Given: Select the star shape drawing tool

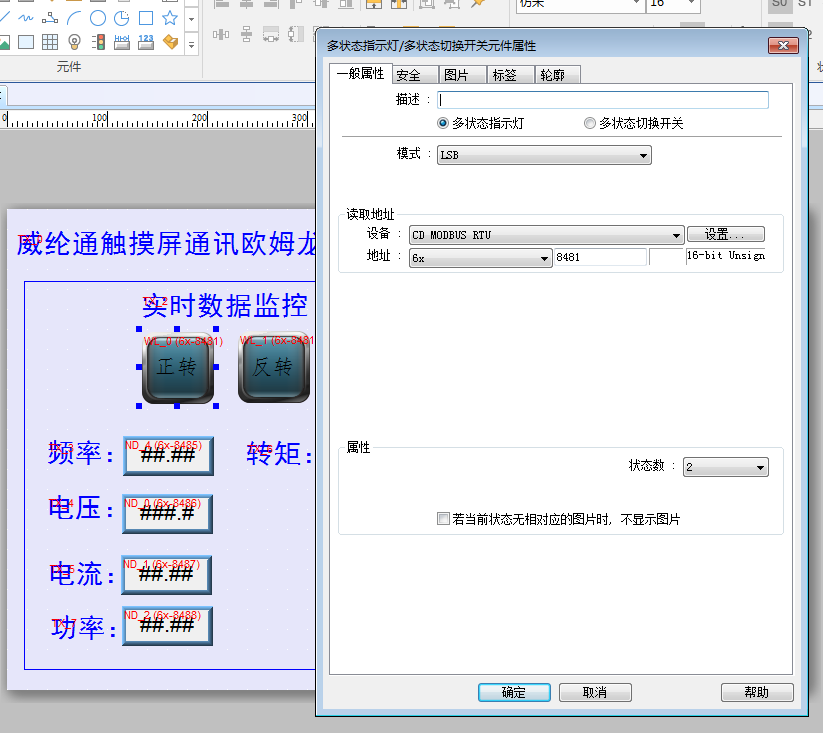Looking at the screenshot, I should [170, 18].
